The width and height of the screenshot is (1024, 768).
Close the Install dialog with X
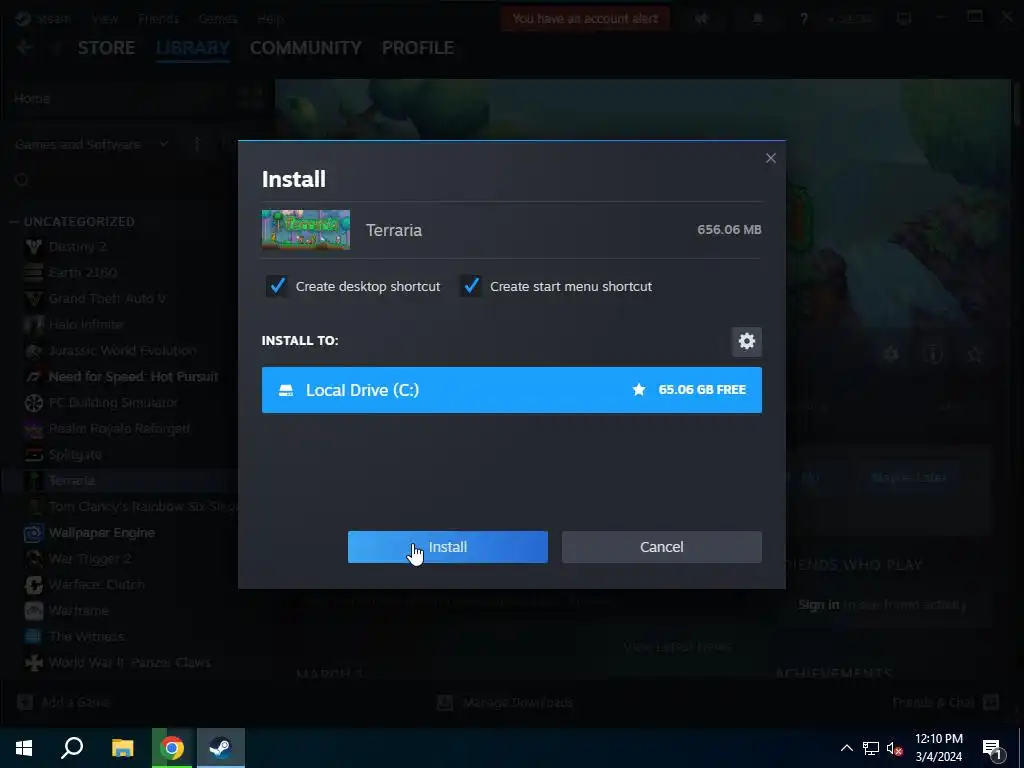tap(771, 158)
